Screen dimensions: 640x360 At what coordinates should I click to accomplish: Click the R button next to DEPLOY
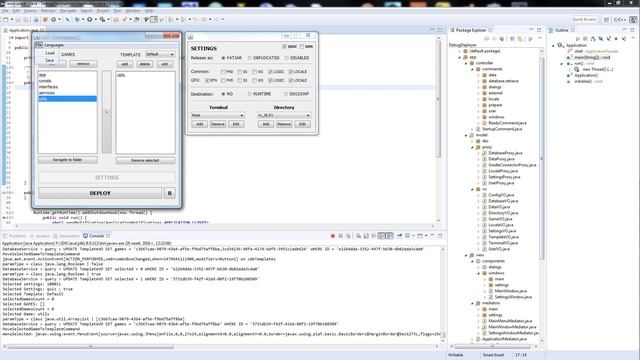[170, 193]
